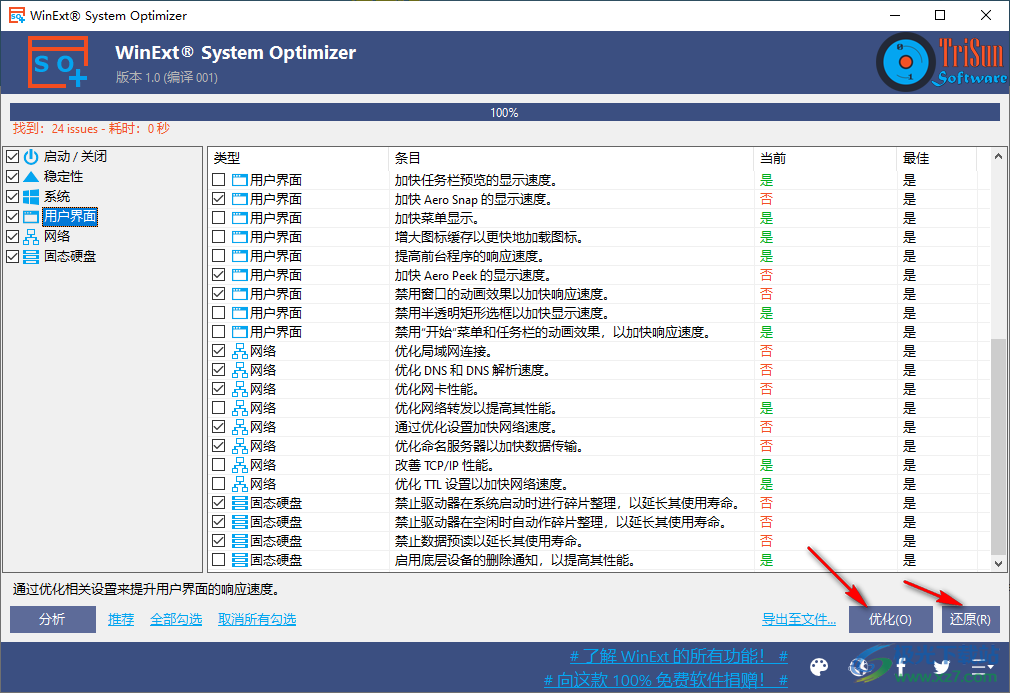Screen dimensions: 1010x693
Task: Click the 优化(O) button
Action: point(889,619)
